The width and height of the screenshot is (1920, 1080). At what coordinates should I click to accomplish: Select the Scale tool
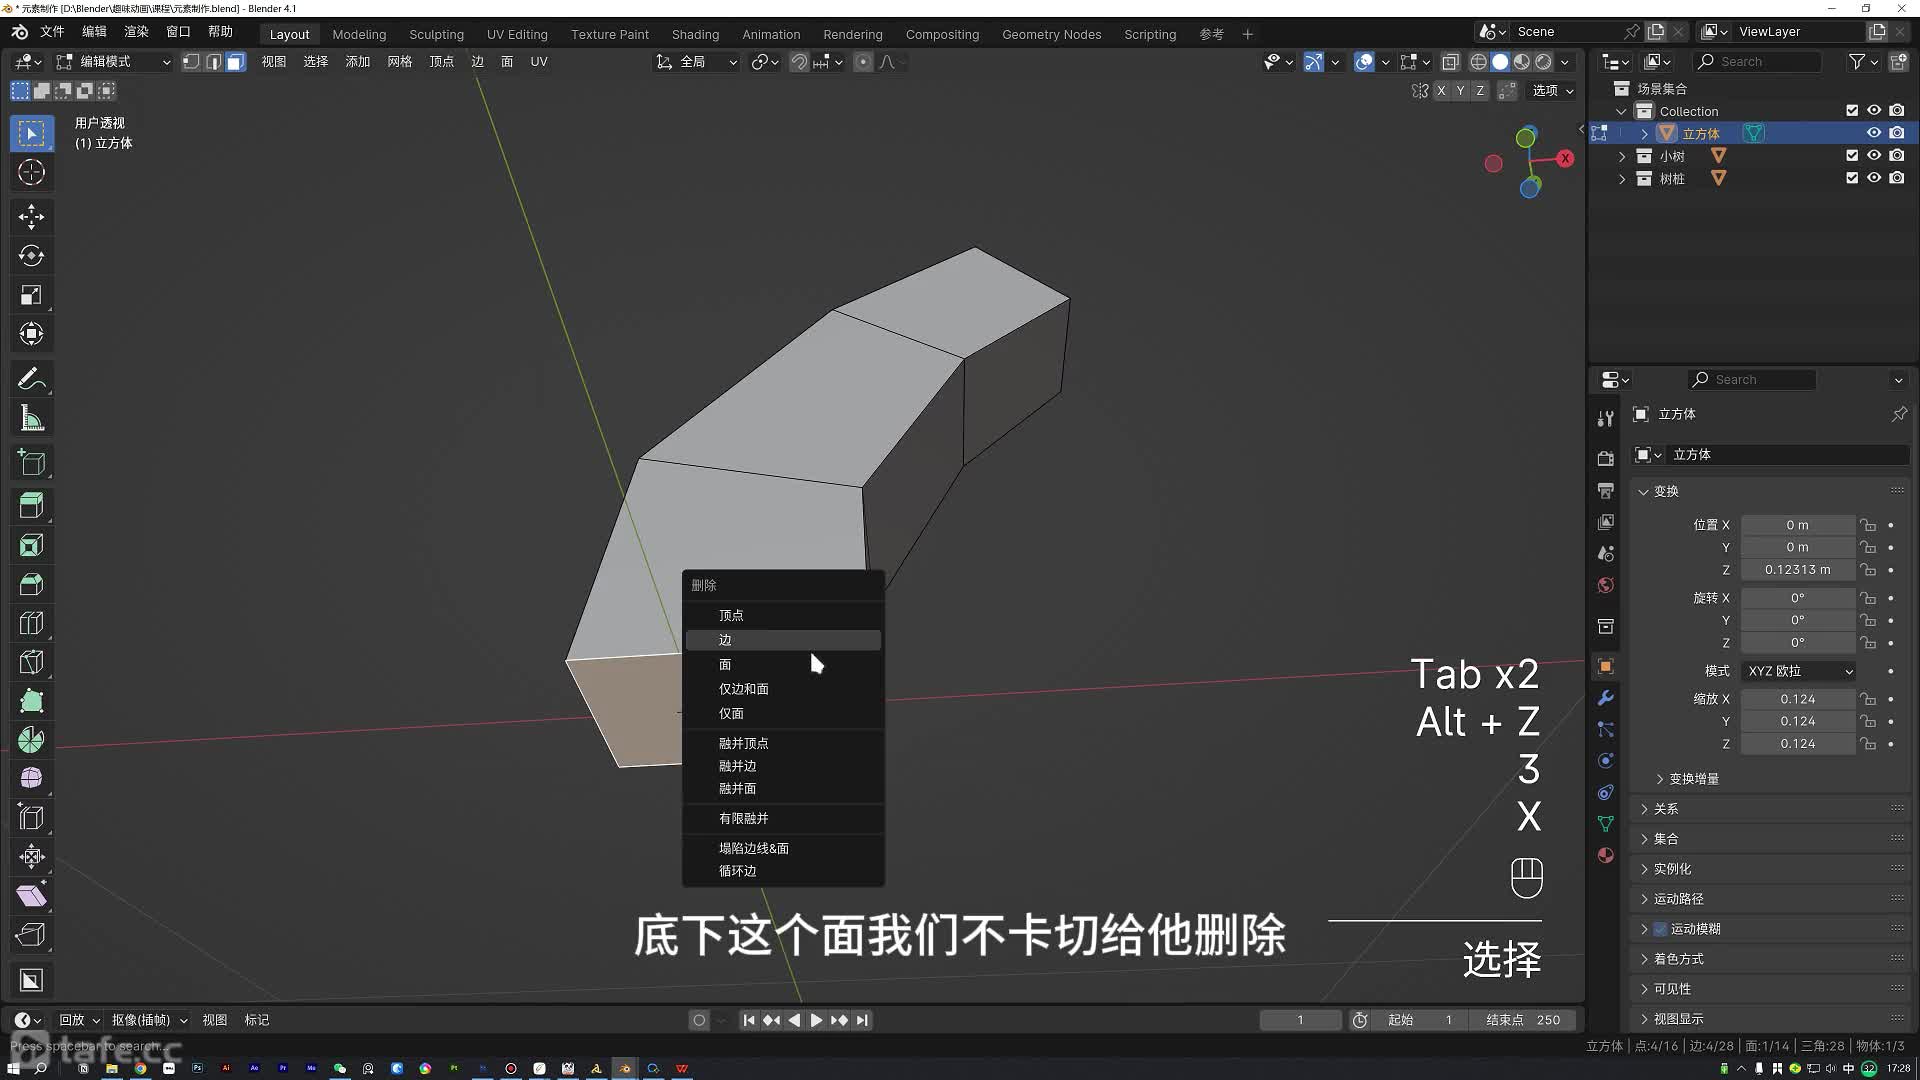(x=31, y=295)
